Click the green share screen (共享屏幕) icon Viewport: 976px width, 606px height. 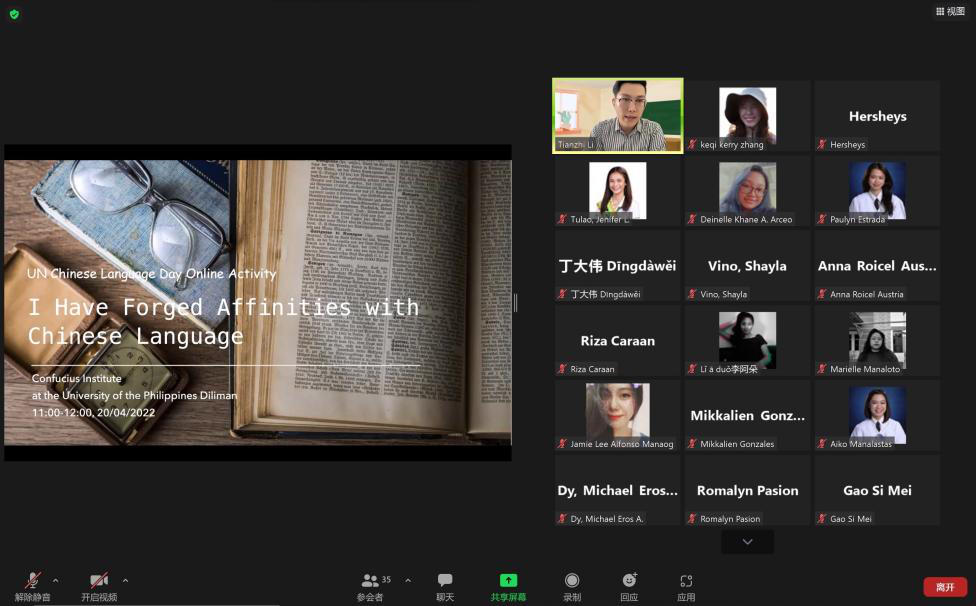pyautogui.click(x=508, y=581)
